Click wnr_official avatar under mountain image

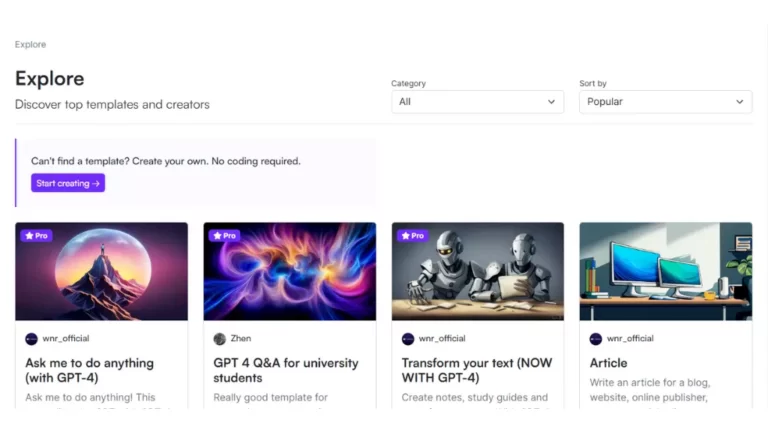[x=31, y=339]
